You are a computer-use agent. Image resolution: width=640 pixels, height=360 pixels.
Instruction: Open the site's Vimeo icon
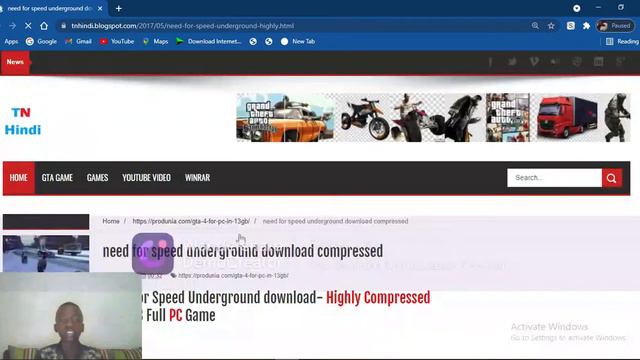[x=533, y=62]
